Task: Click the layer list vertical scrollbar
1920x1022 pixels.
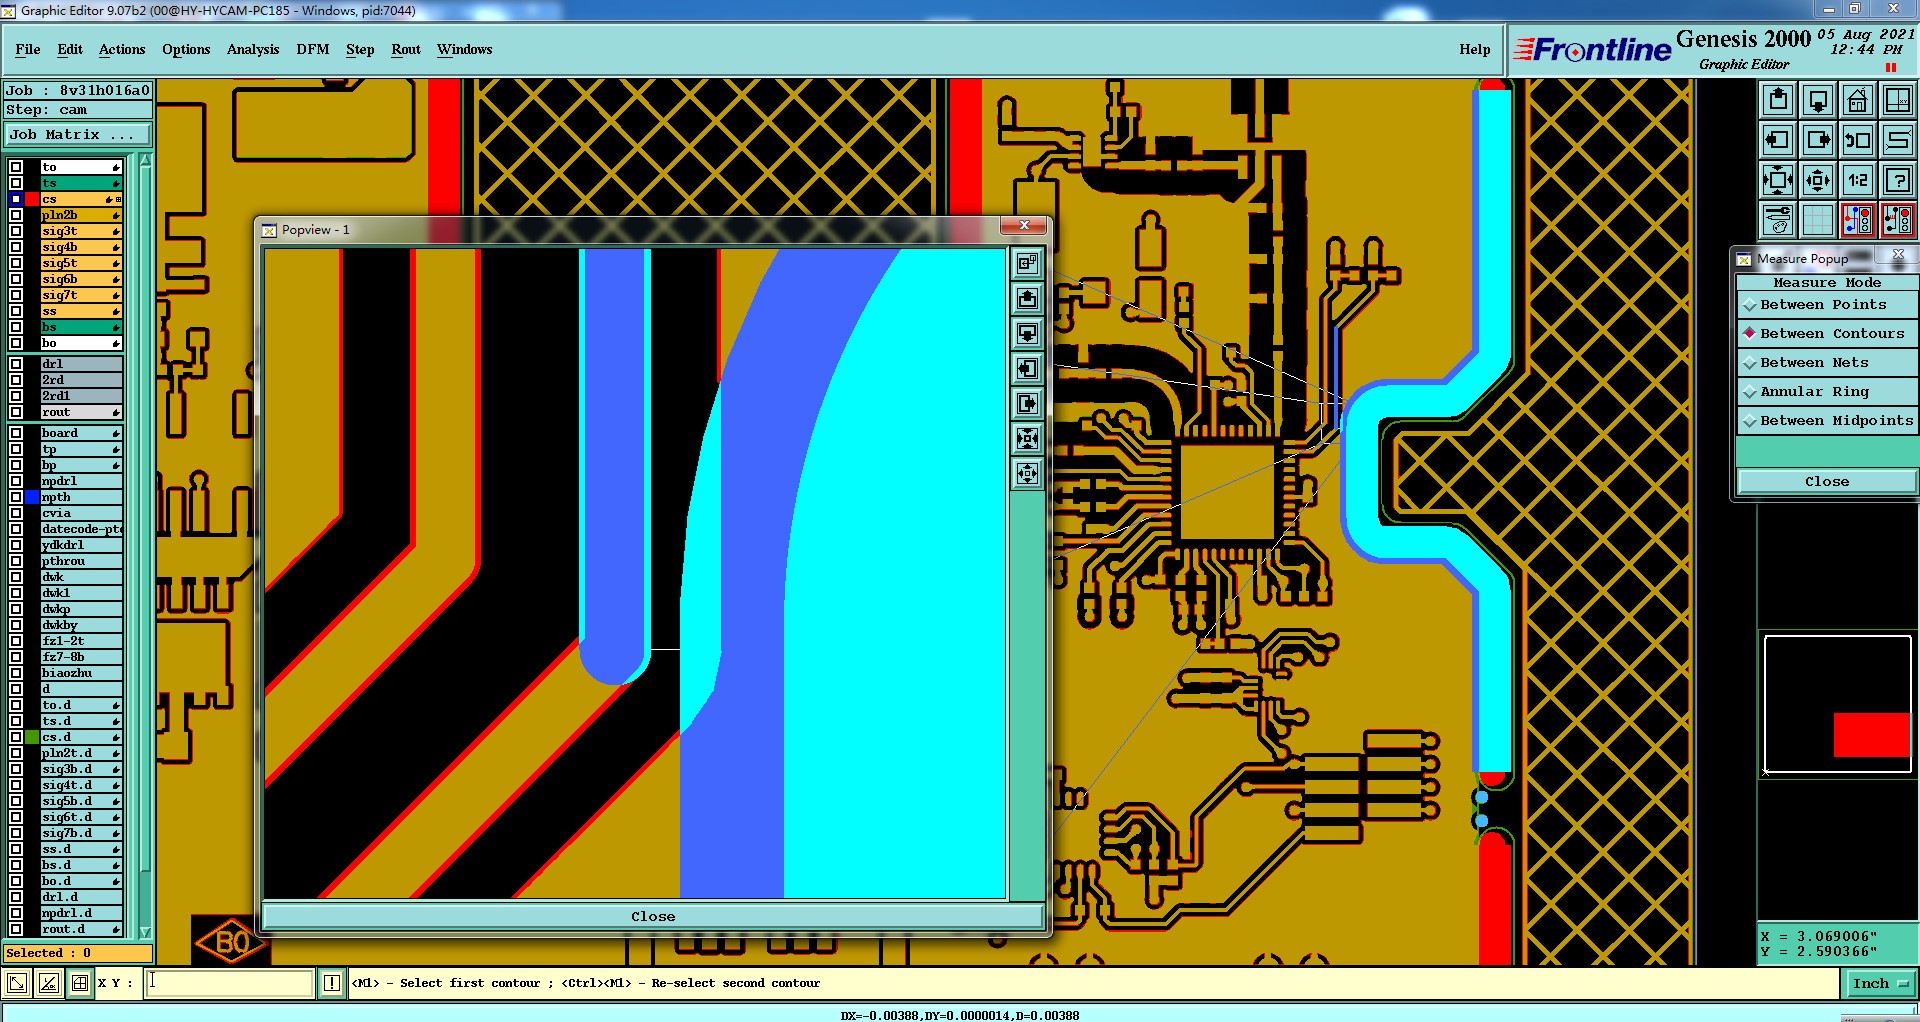Action: 145,547
